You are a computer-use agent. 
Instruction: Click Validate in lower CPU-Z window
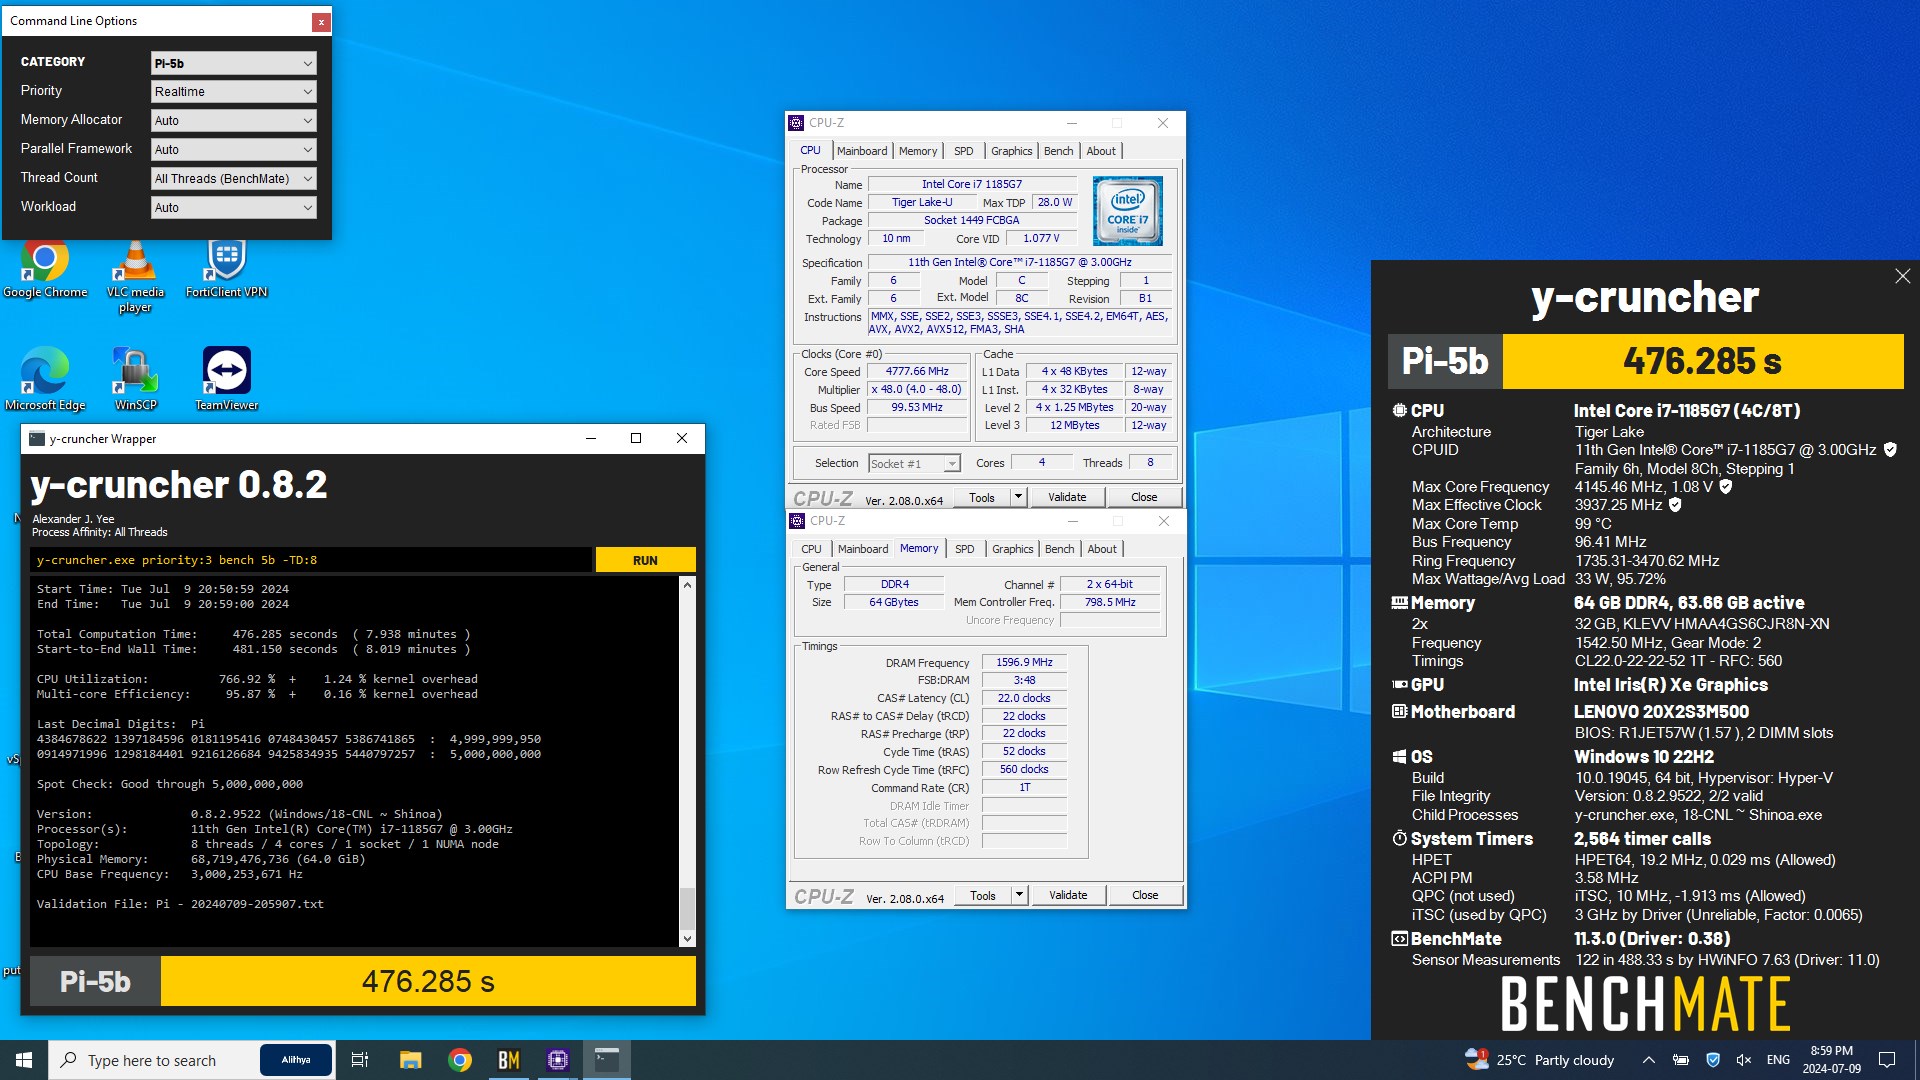[x=1068, y=895]
